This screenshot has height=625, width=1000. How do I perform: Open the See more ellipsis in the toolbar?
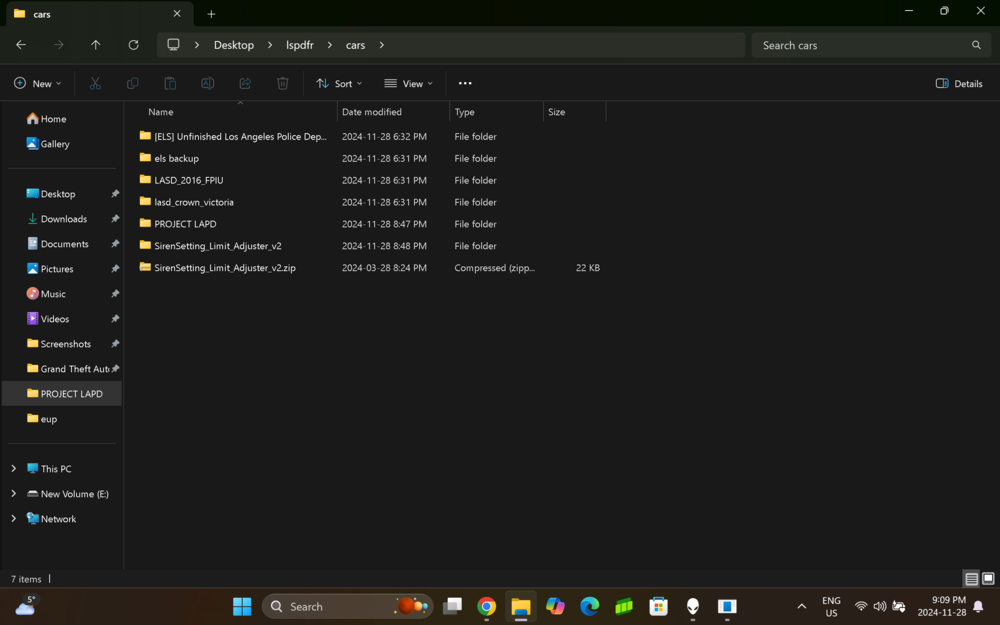point(464,83)
